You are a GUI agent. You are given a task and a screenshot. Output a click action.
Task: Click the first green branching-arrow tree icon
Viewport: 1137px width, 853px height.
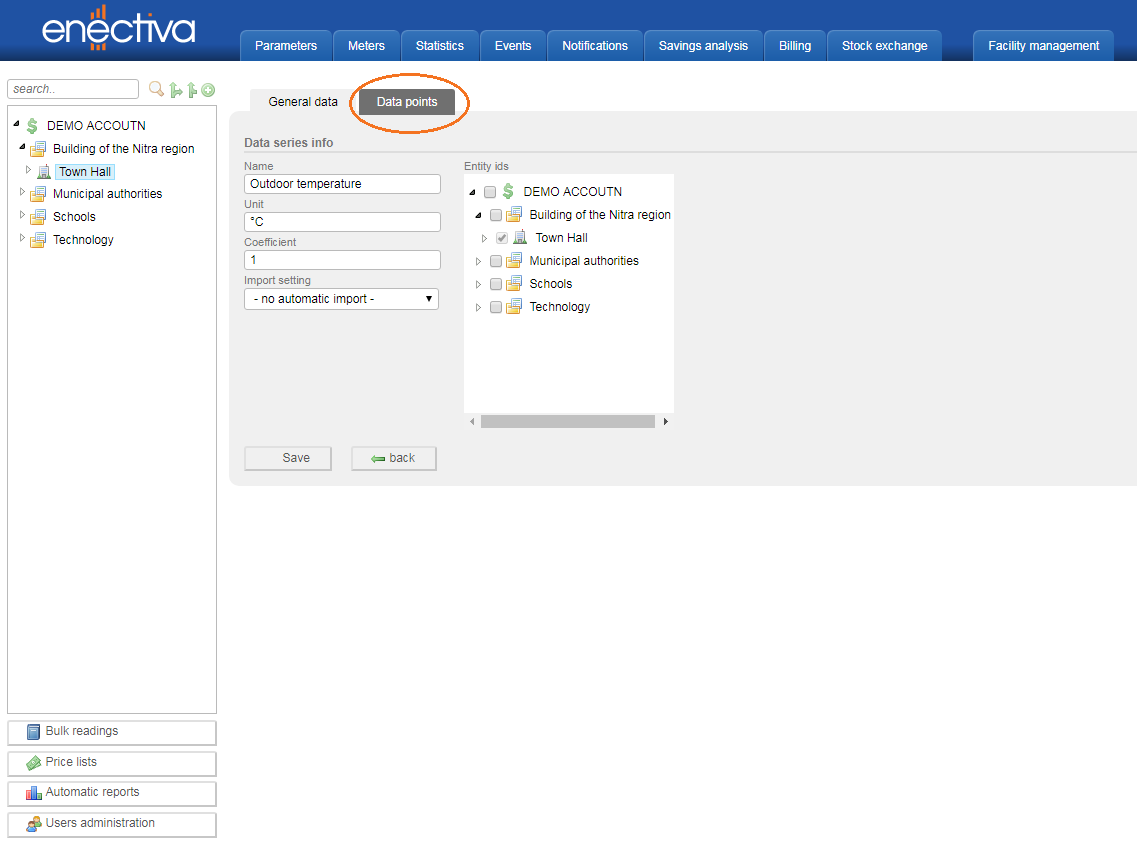175,90
